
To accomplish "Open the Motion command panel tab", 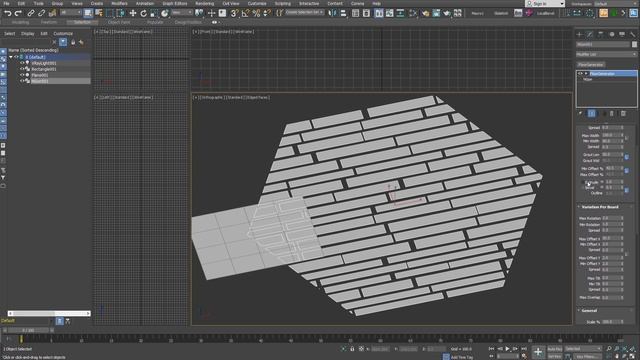I will pyautogui.click(x=611, y=34).
